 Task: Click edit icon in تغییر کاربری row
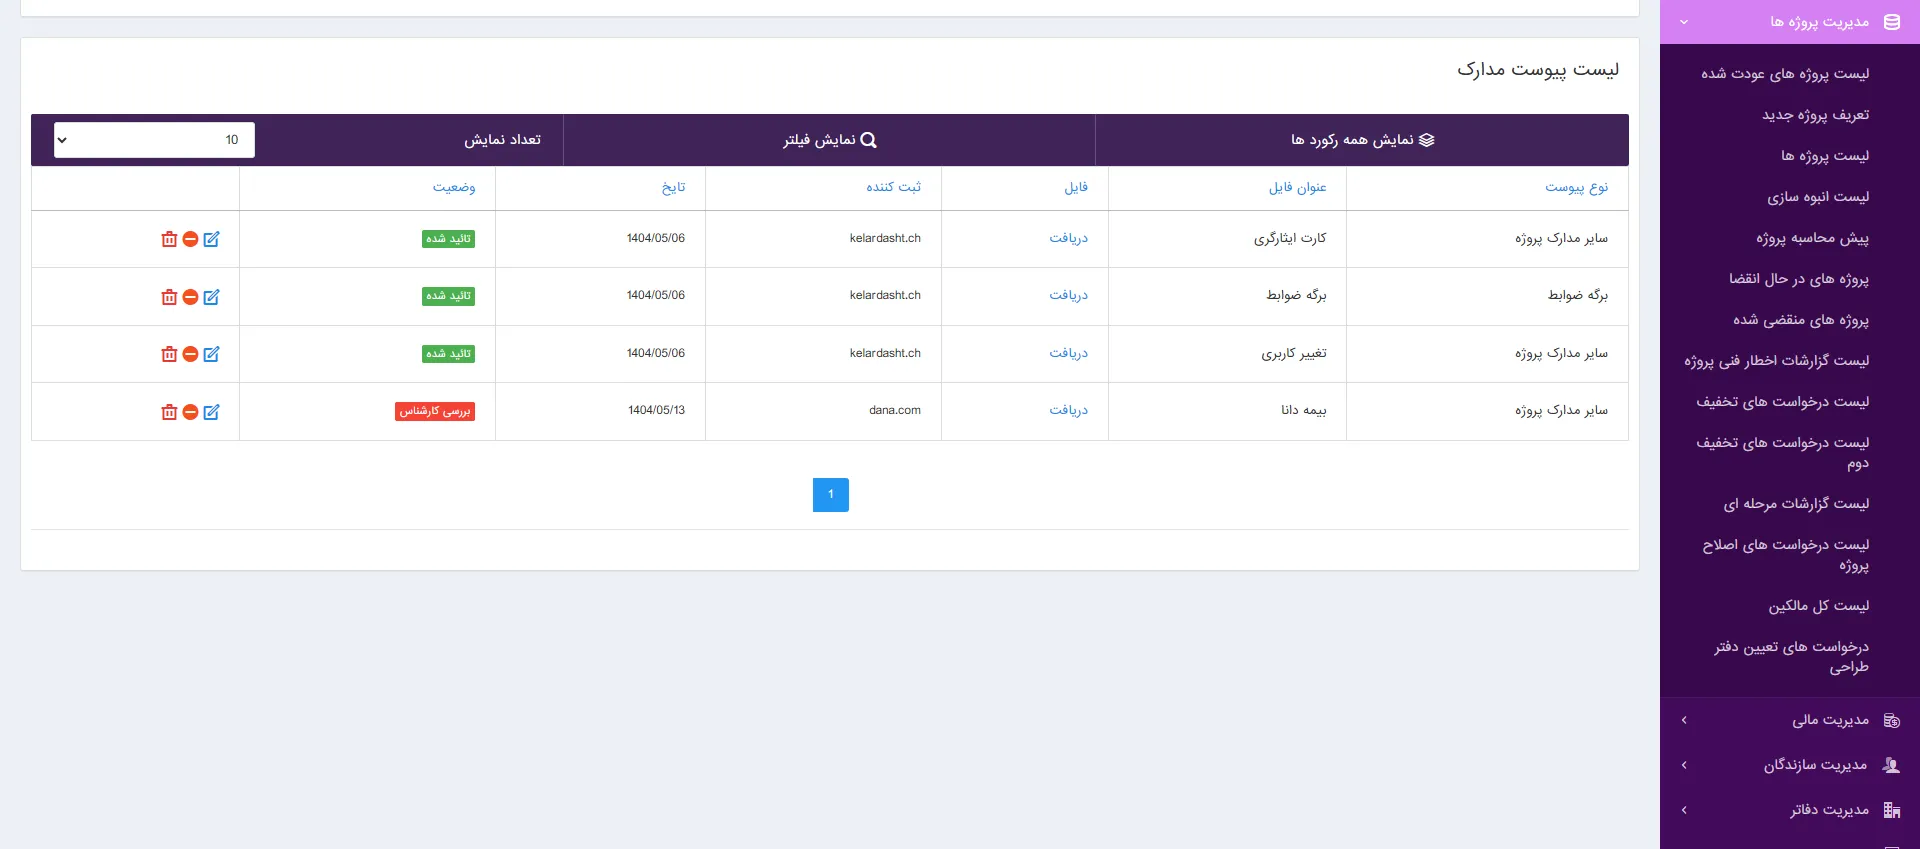tap(211, 354)
